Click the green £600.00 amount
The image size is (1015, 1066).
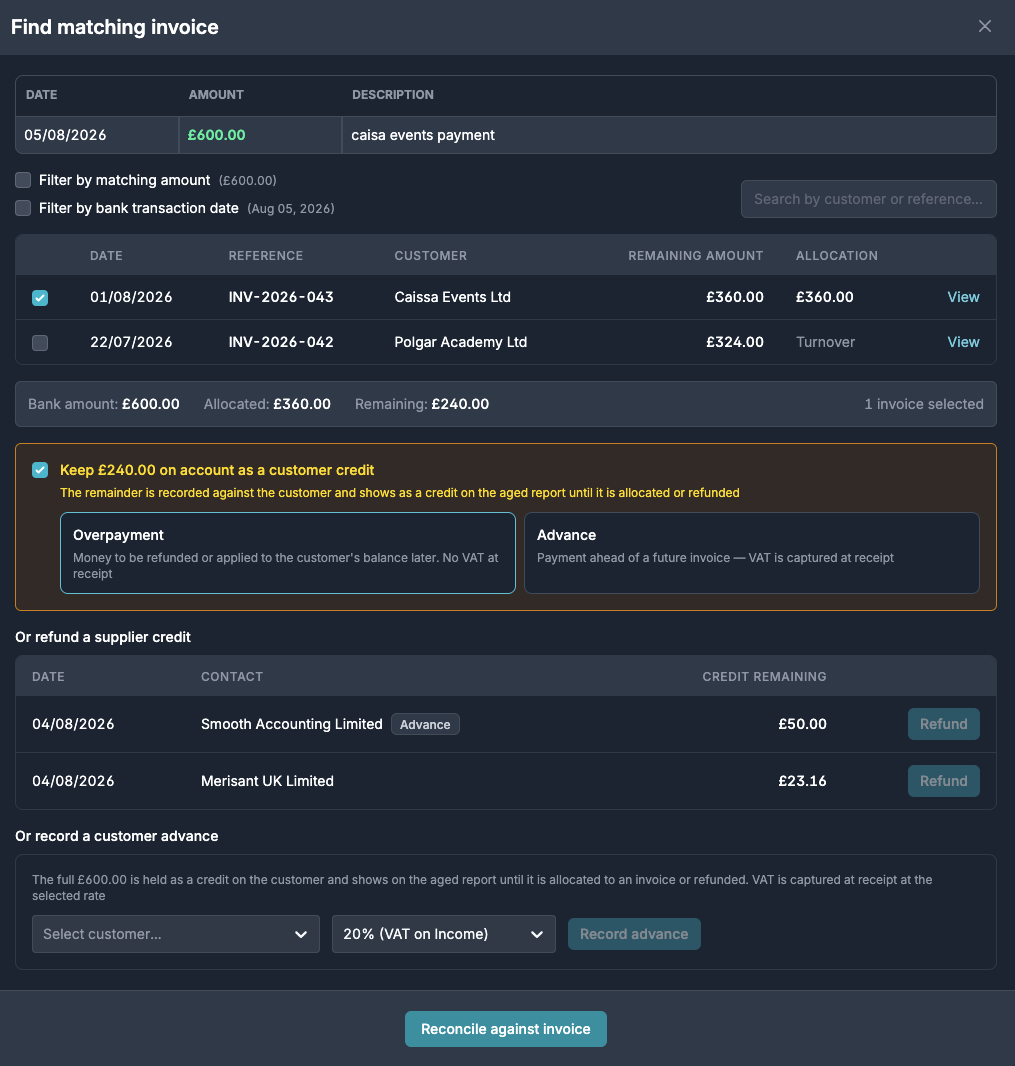[x=216, y=135]
